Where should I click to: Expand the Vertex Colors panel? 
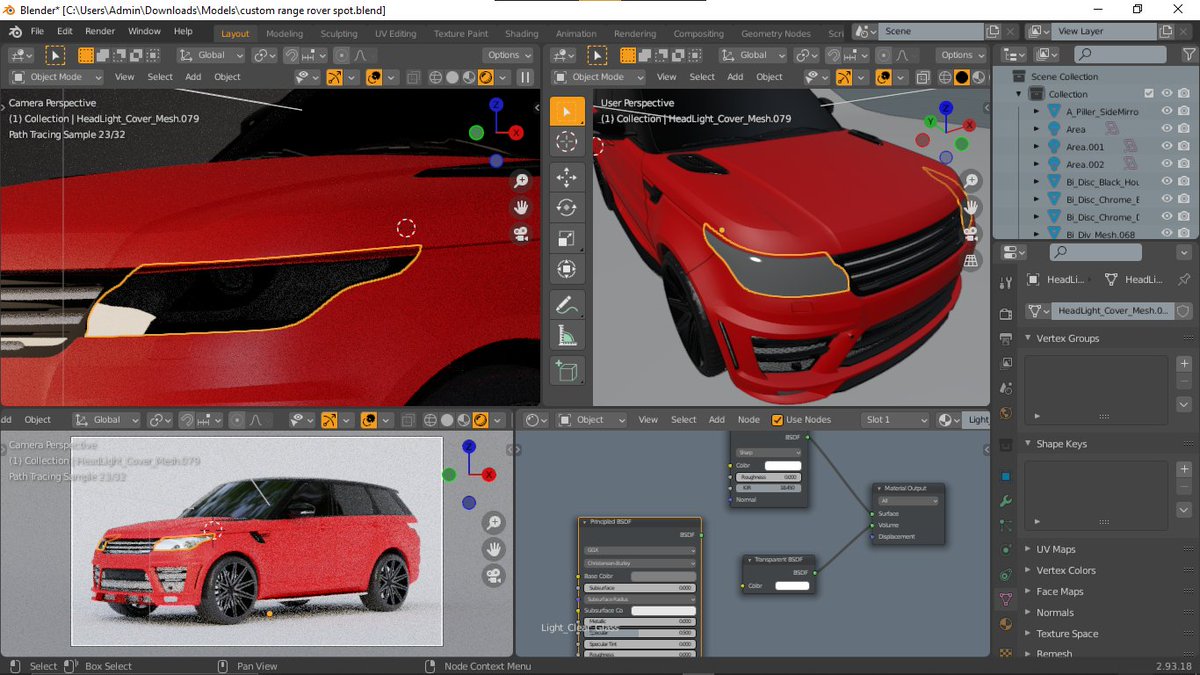(1028, 570)
